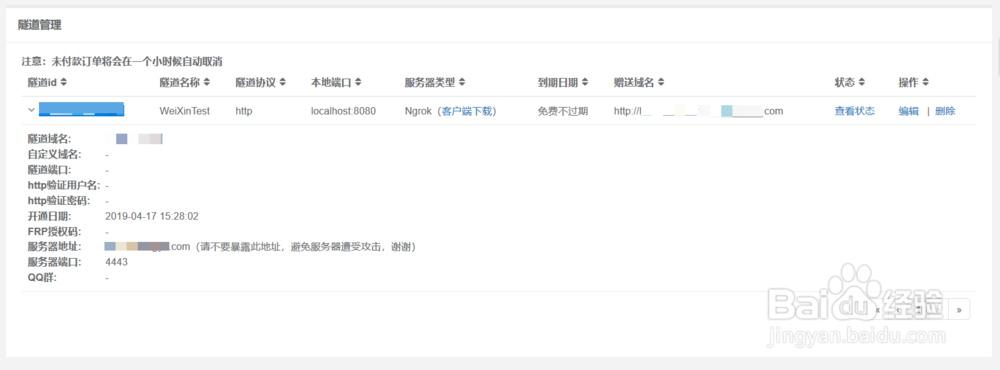Go to the last page with » button
The height and width of the screenshot is (370, 1000).
pos(959,309)
